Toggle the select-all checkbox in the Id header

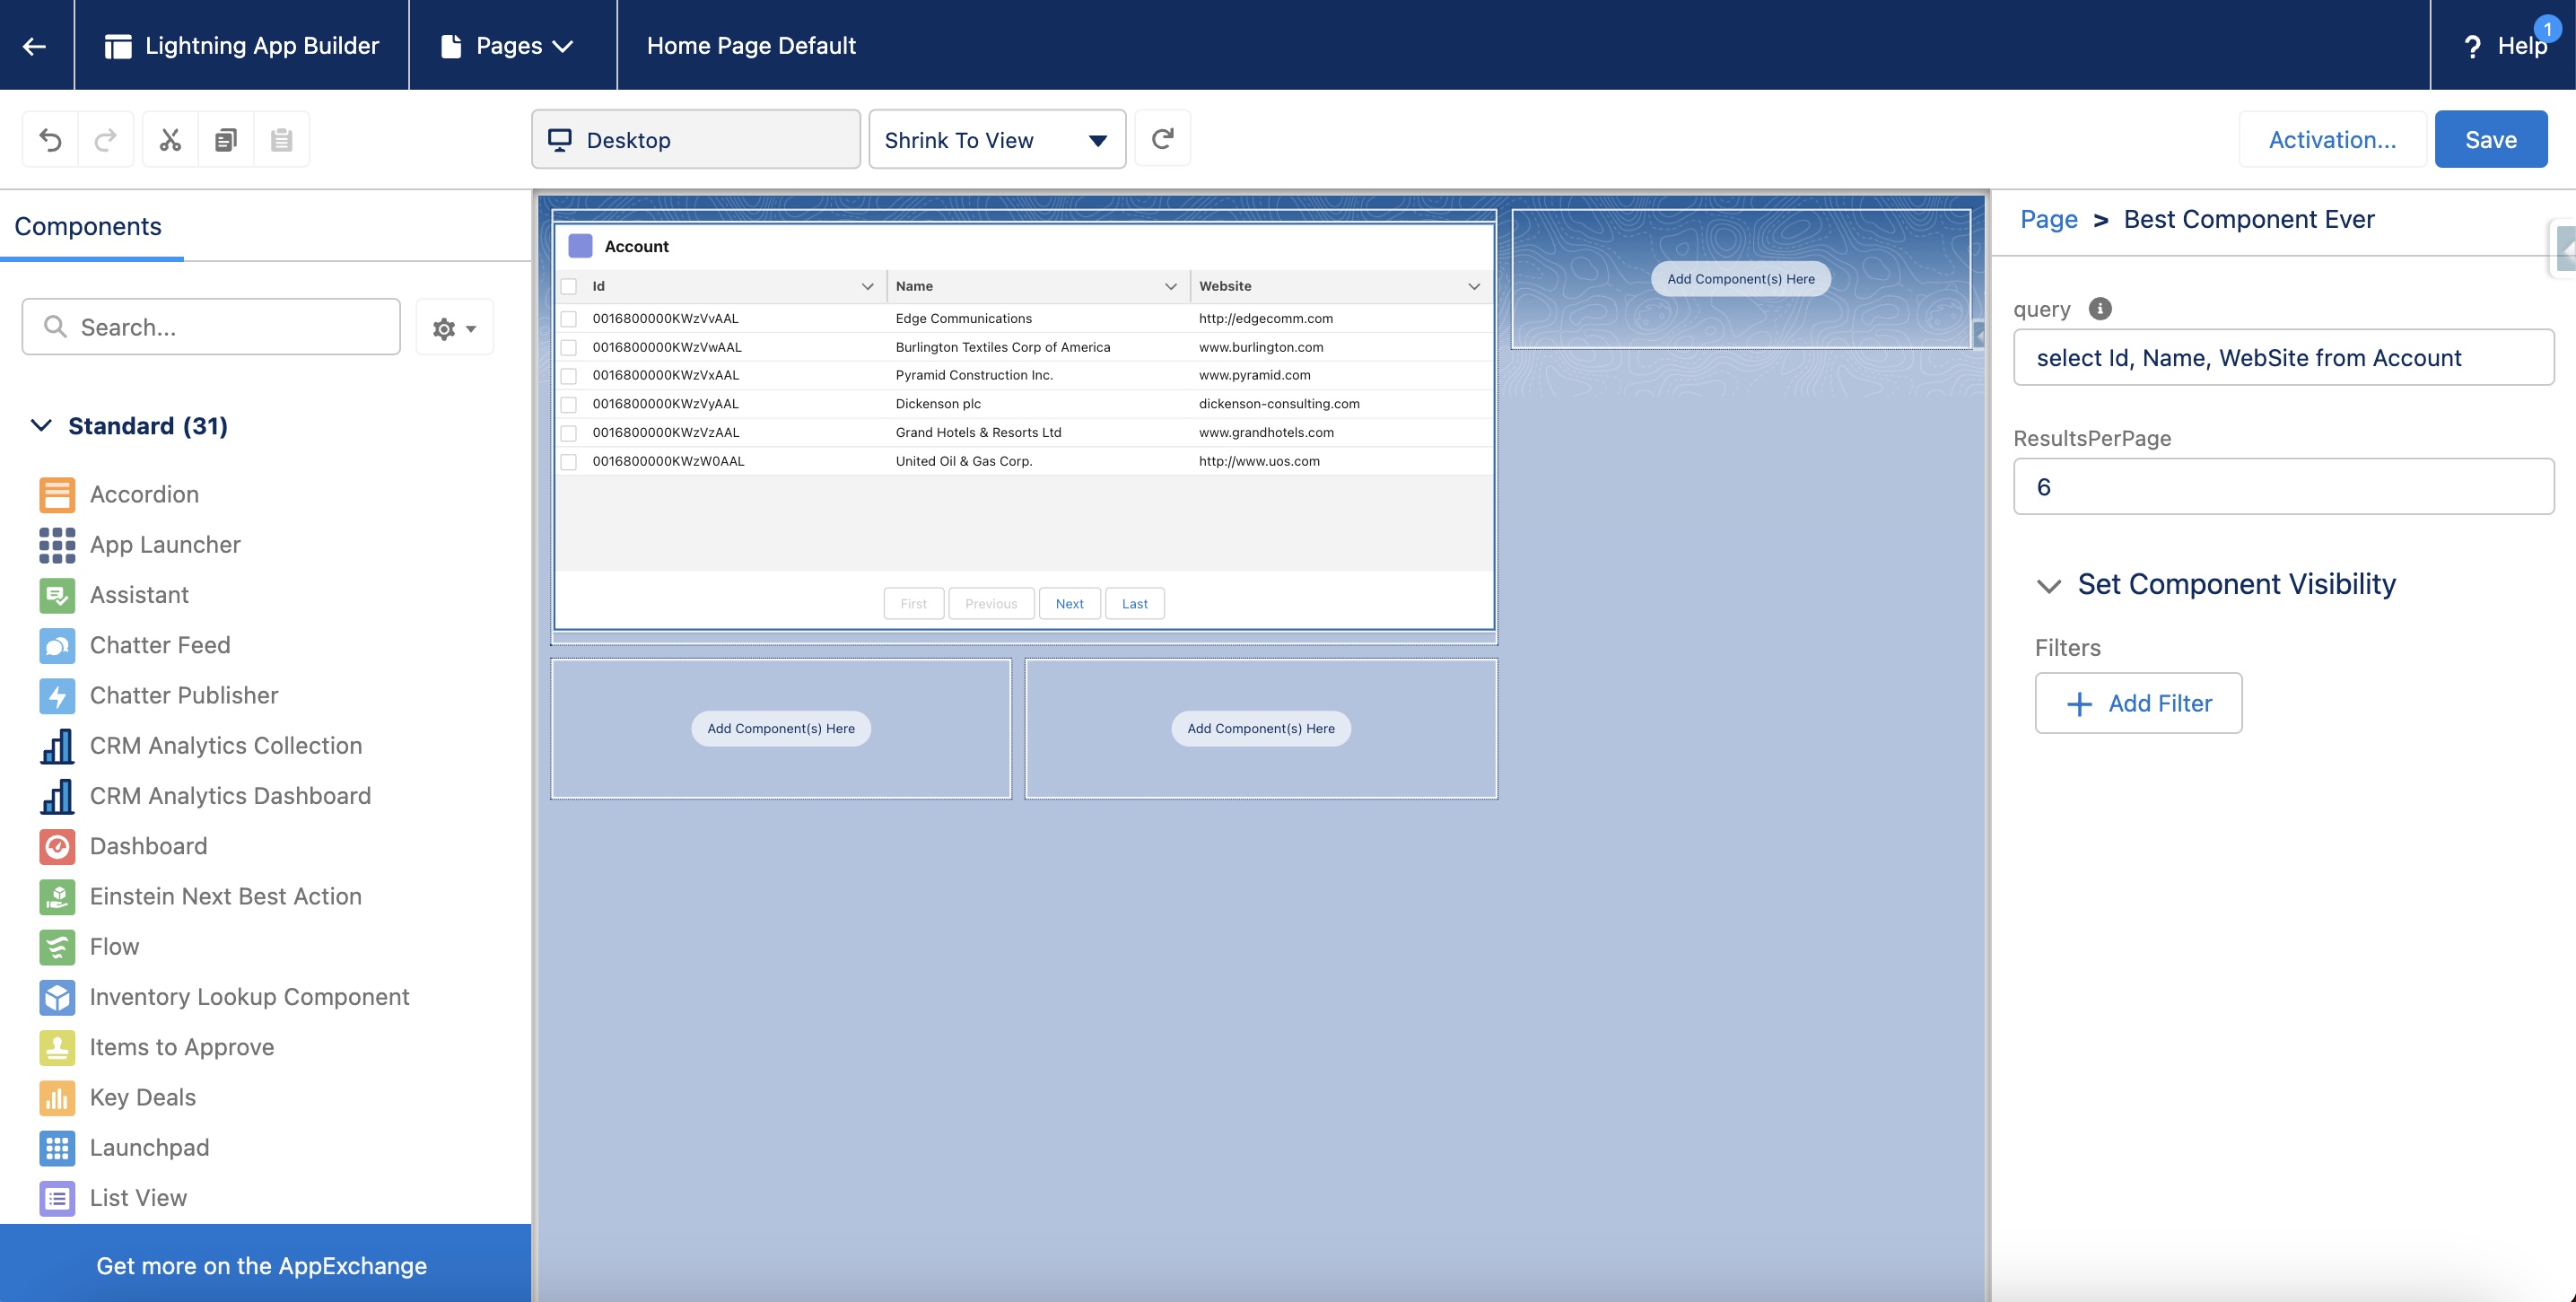click(x=569, y=286)
